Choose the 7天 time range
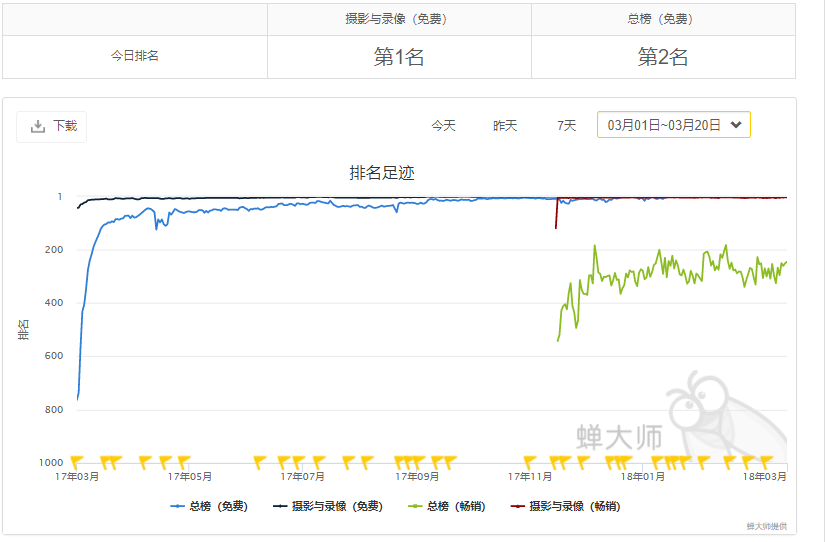 pyautogui.click(x=567, y=126)
